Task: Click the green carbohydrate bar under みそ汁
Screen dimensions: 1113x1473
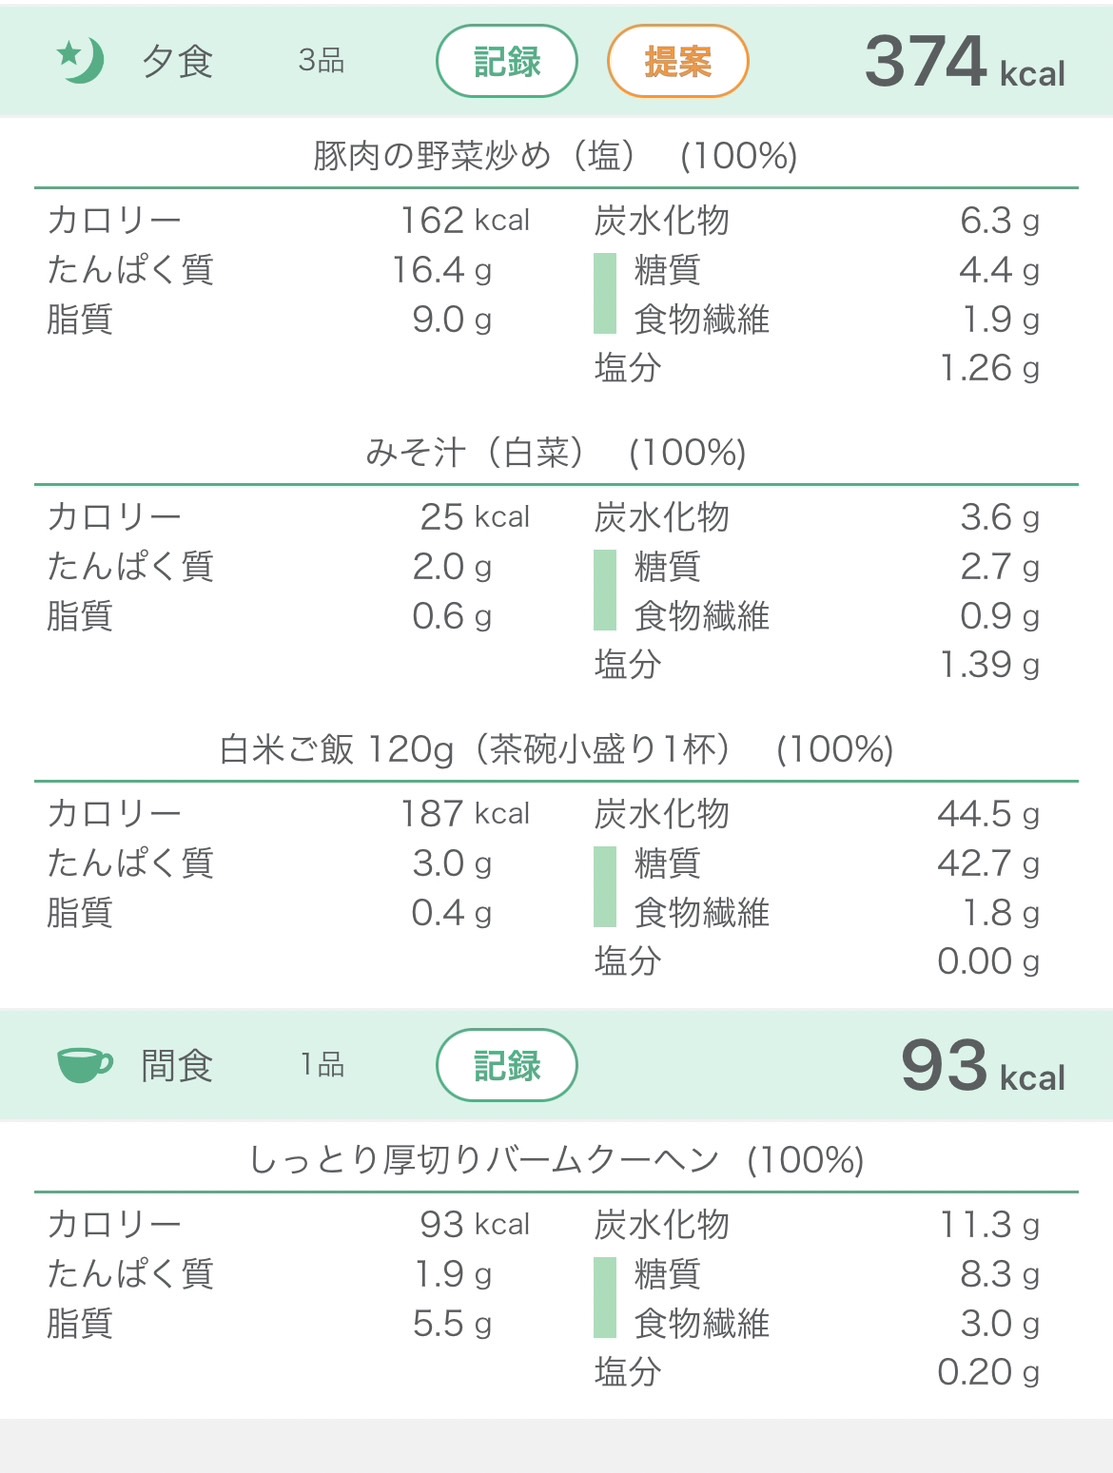Action: tap(605, 591)
